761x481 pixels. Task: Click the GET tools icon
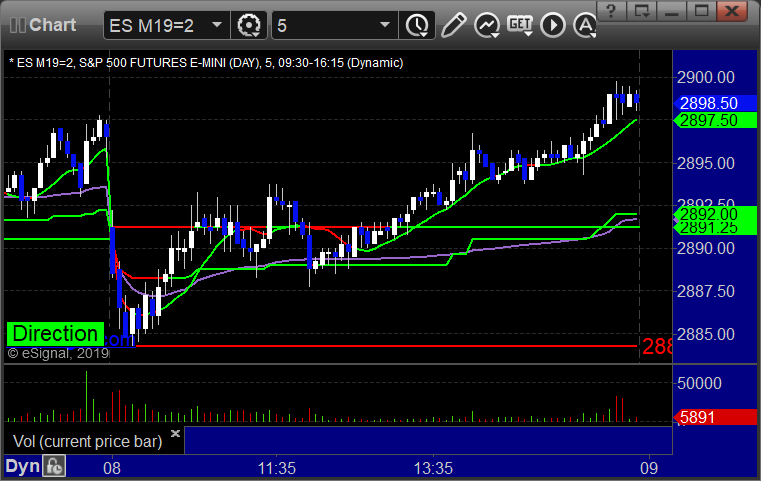click(x=519, y=24)
